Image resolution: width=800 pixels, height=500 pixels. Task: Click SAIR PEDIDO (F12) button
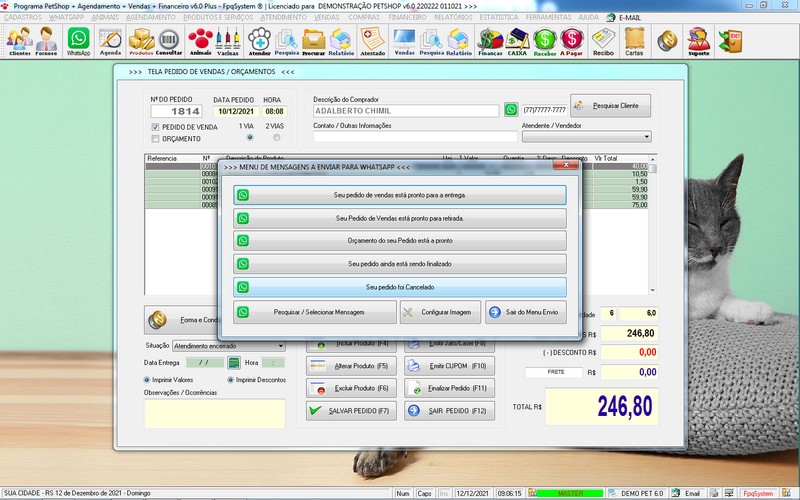(x=449, y=410)
